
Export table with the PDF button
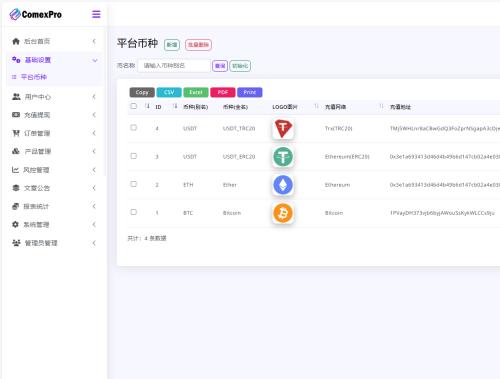click(223, 92)
